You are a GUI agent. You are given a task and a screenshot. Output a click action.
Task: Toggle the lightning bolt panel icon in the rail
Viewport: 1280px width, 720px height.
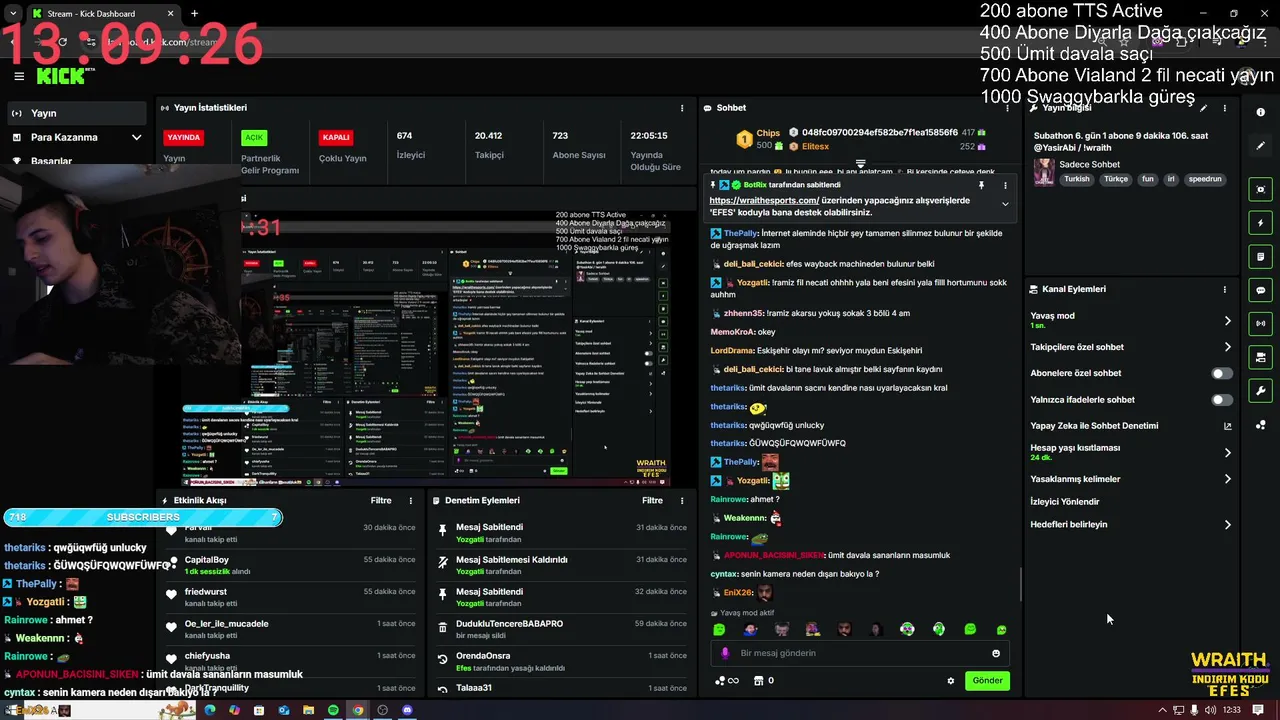(1261, 223)
